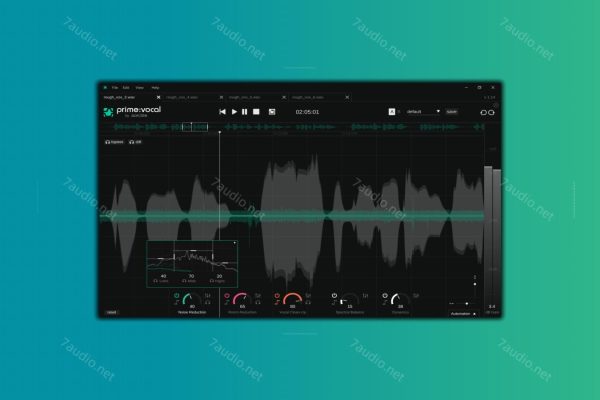Close the first (active) file tab
Screen dimensions: 600x400
point(158,98)
